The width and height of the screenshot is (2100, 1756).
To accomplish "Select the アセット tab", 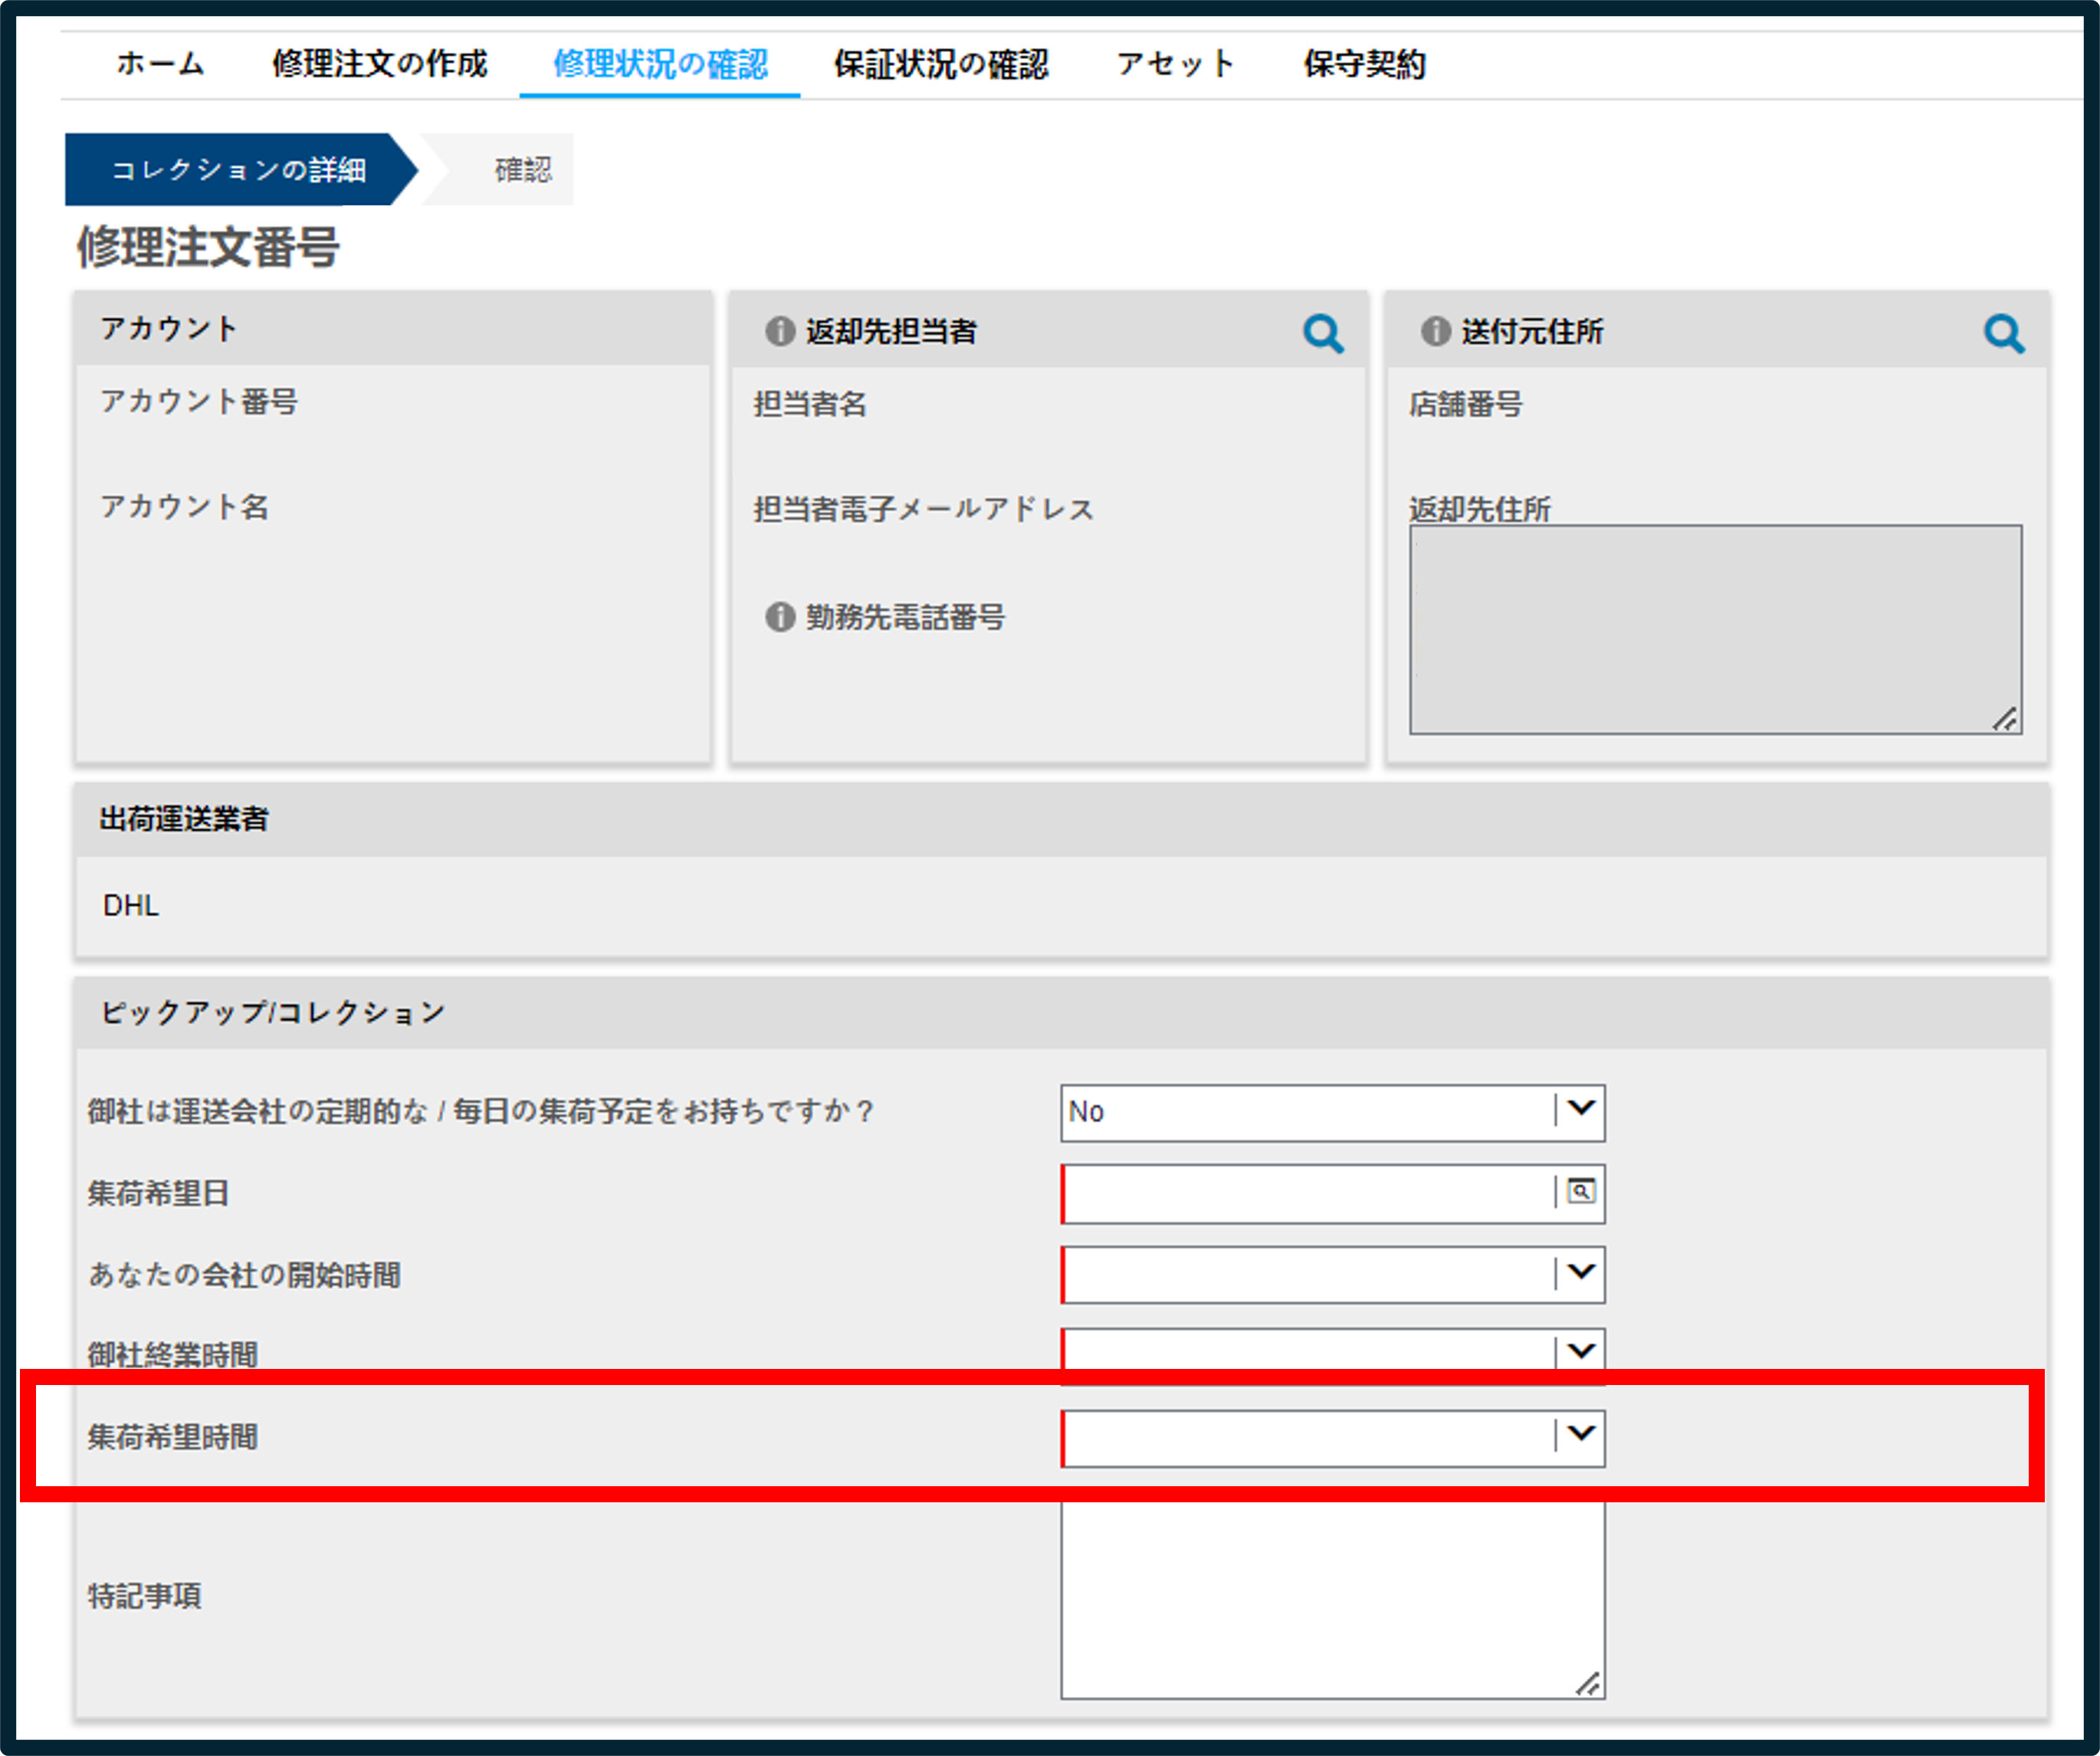I will [1176, 64].
